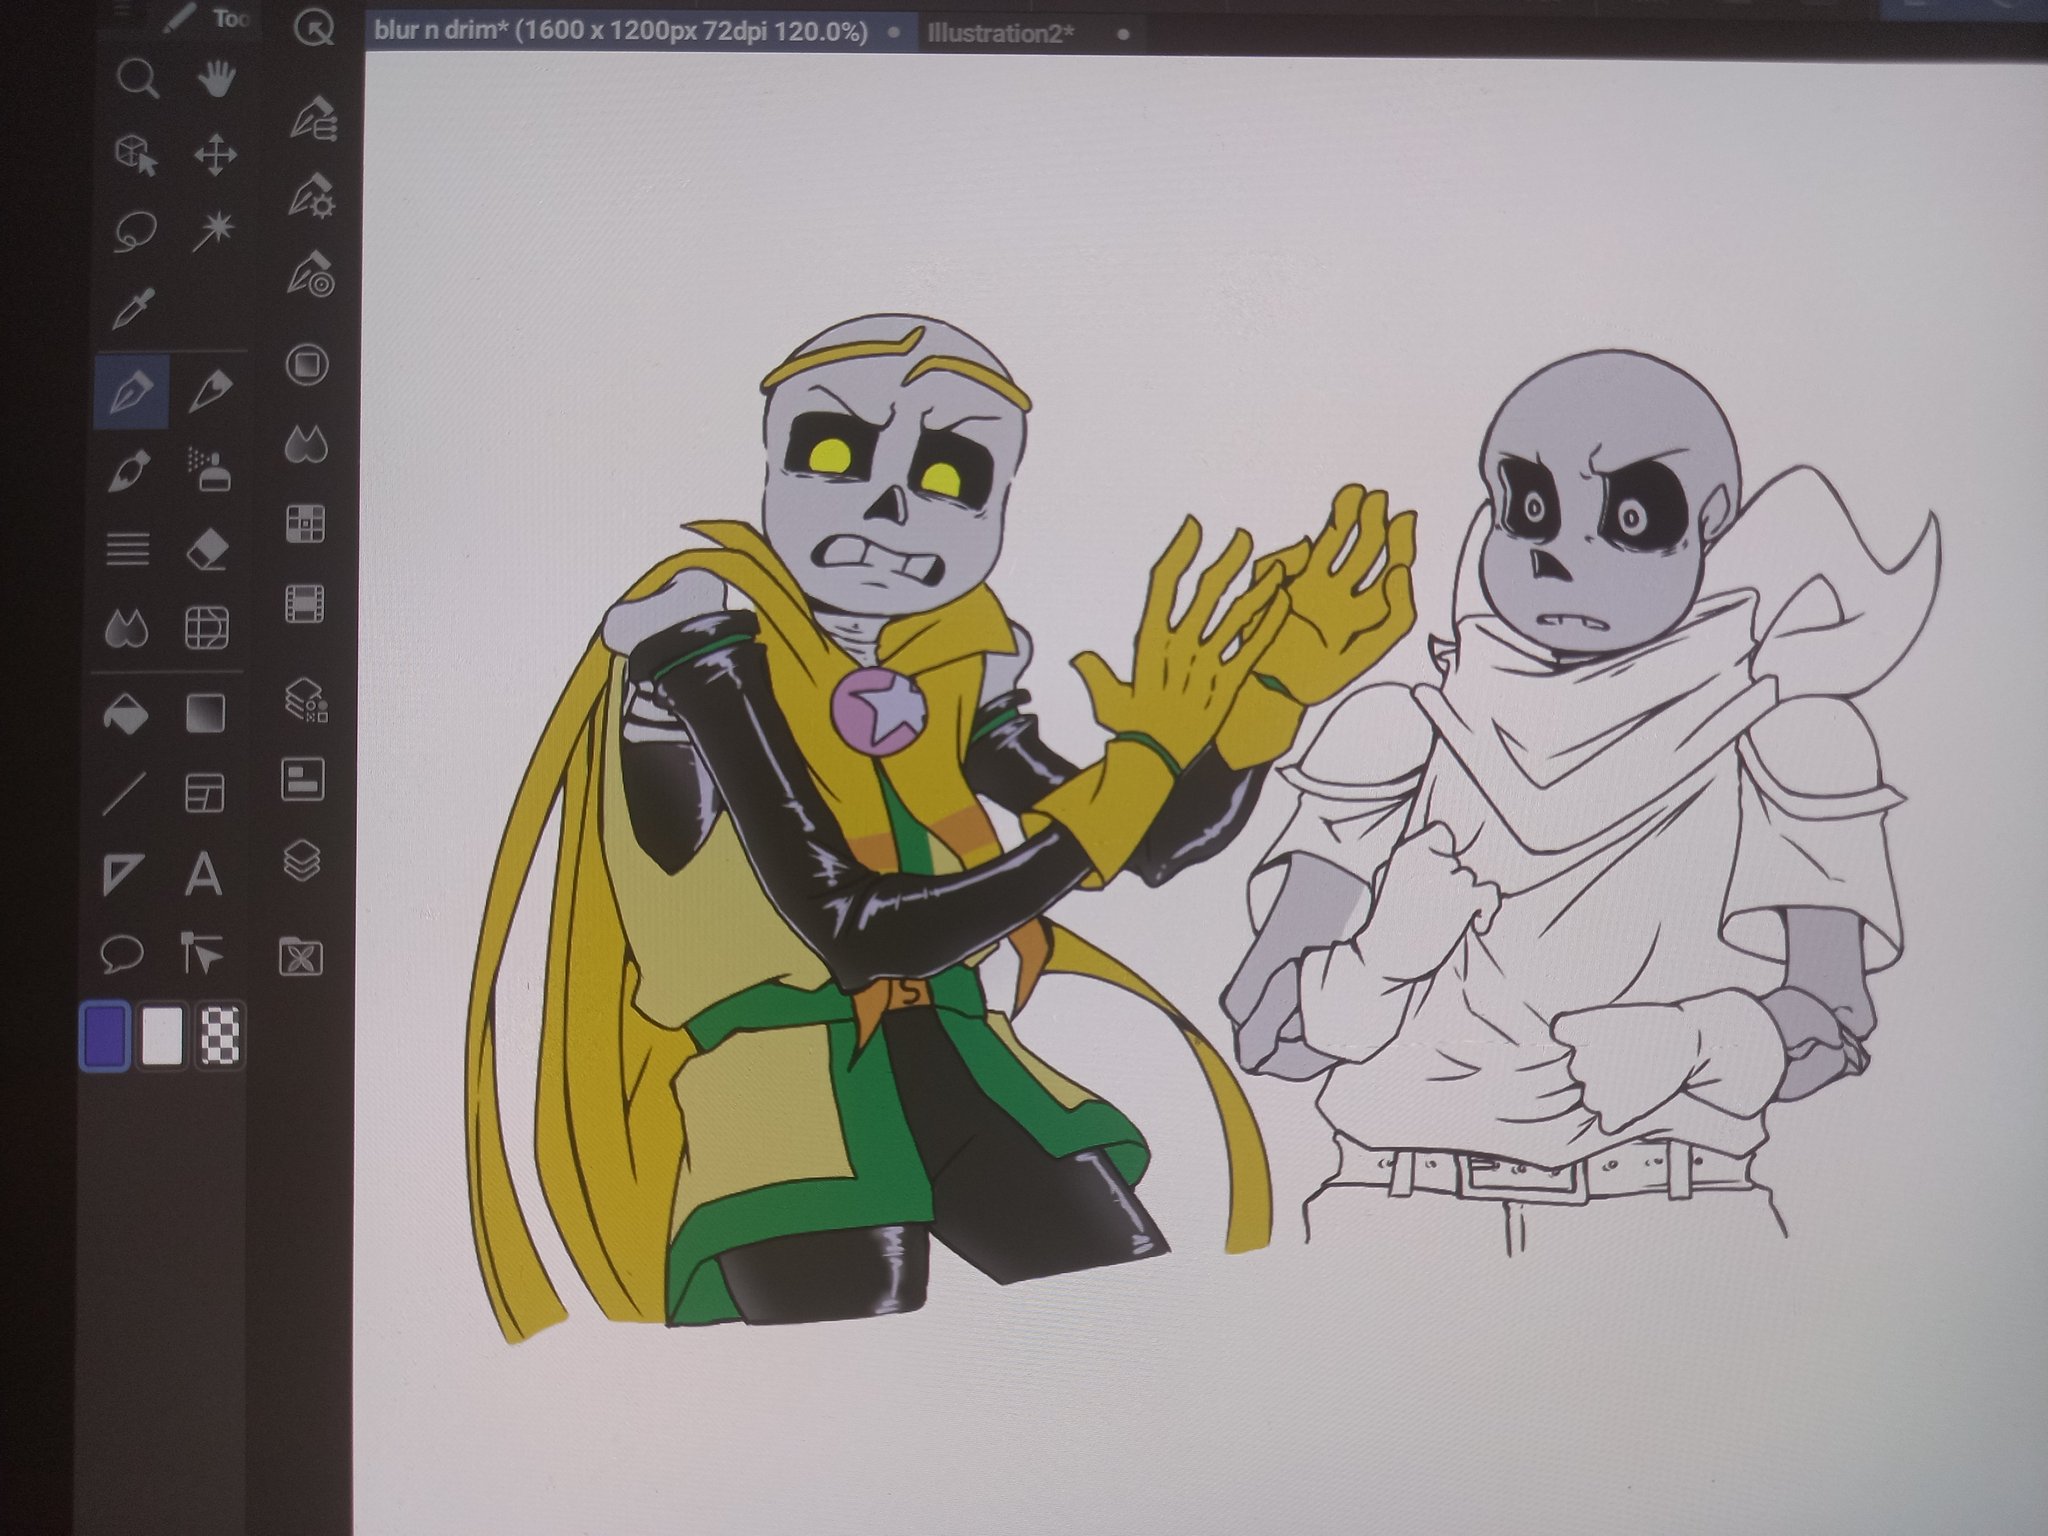Switch to the Illustration2* tab
This screenshot has height=1536, width=2048.
click(x=1000, y=33)
